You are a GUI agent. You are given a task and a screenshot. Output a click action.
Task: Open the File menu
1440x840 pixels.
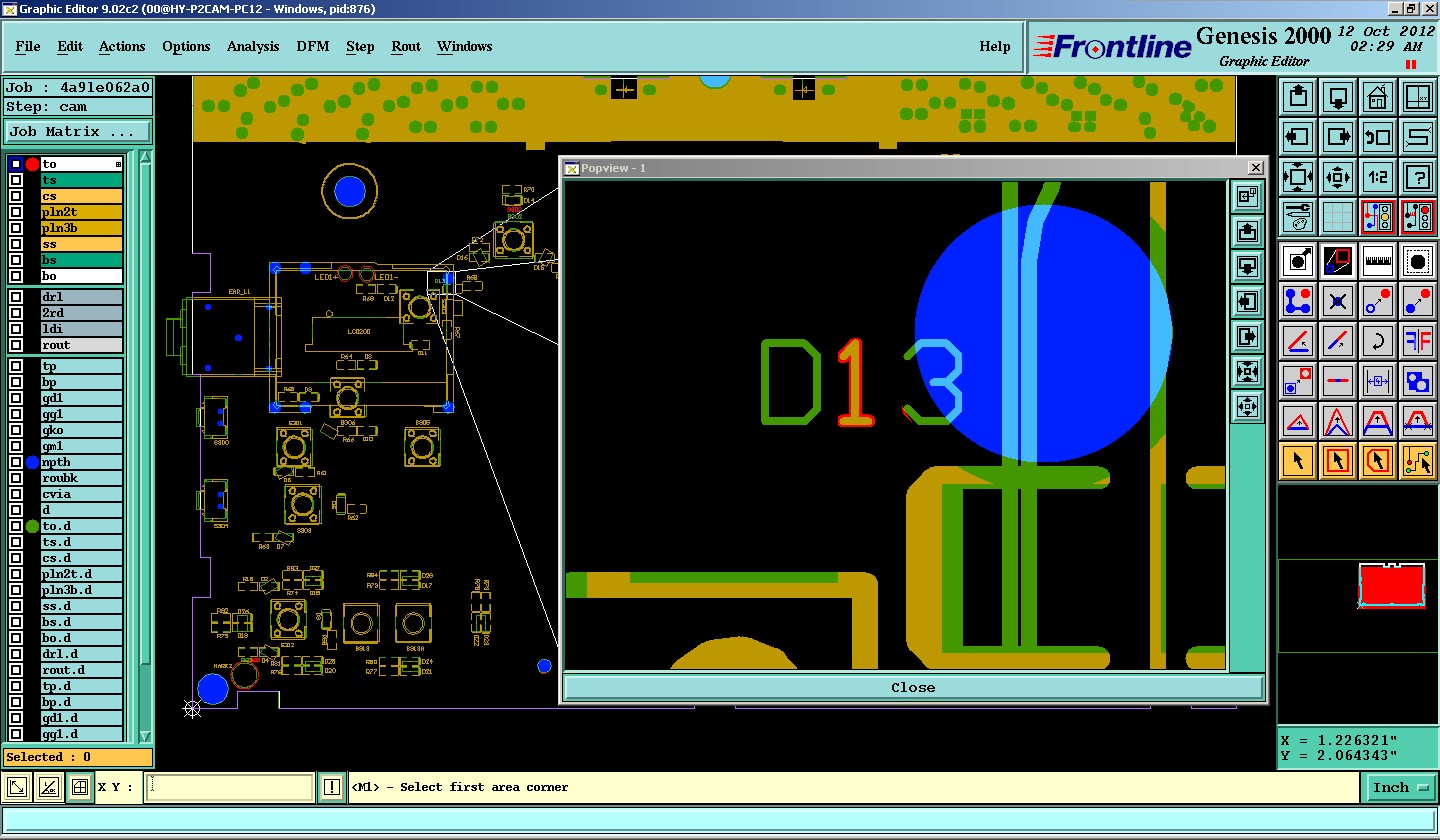click(28, 47)
